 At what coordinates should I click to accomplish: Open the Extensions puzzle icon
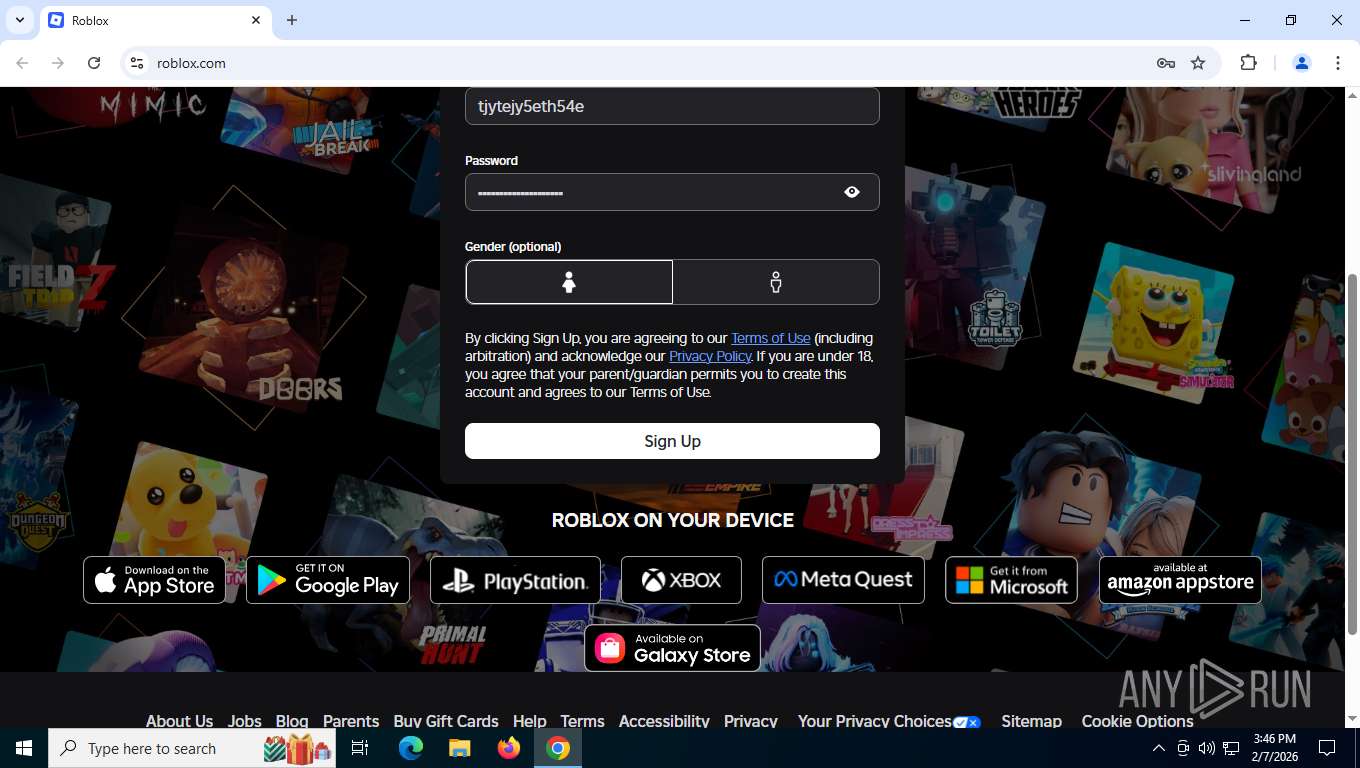[1248, 63]
